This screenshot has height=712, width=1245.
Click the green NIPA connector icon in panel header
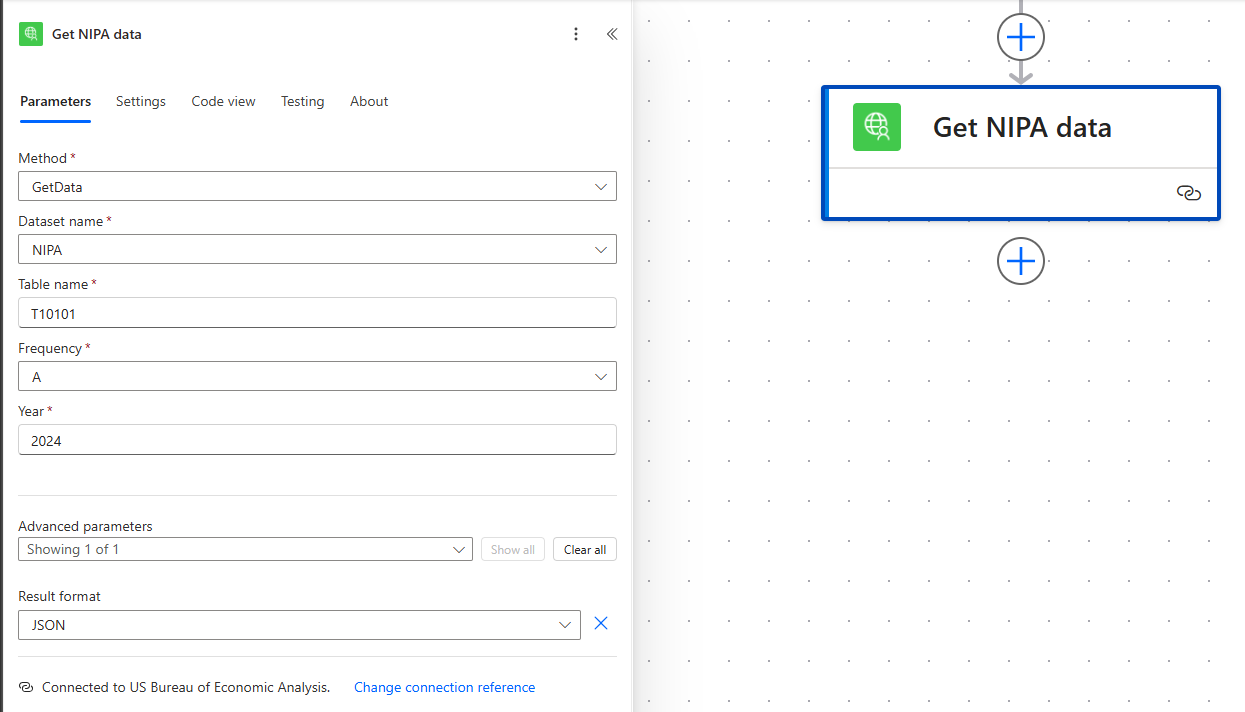click(x=31, y=34)
